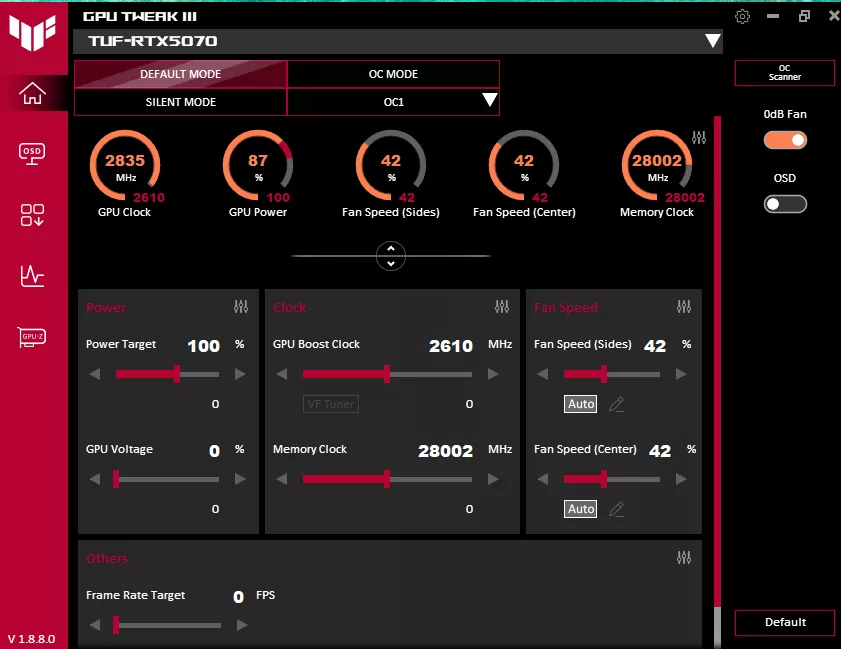Viewport: 841px width, 649px height.
Task: Open the utilities download sidebar icon
Action: (32, 215)
